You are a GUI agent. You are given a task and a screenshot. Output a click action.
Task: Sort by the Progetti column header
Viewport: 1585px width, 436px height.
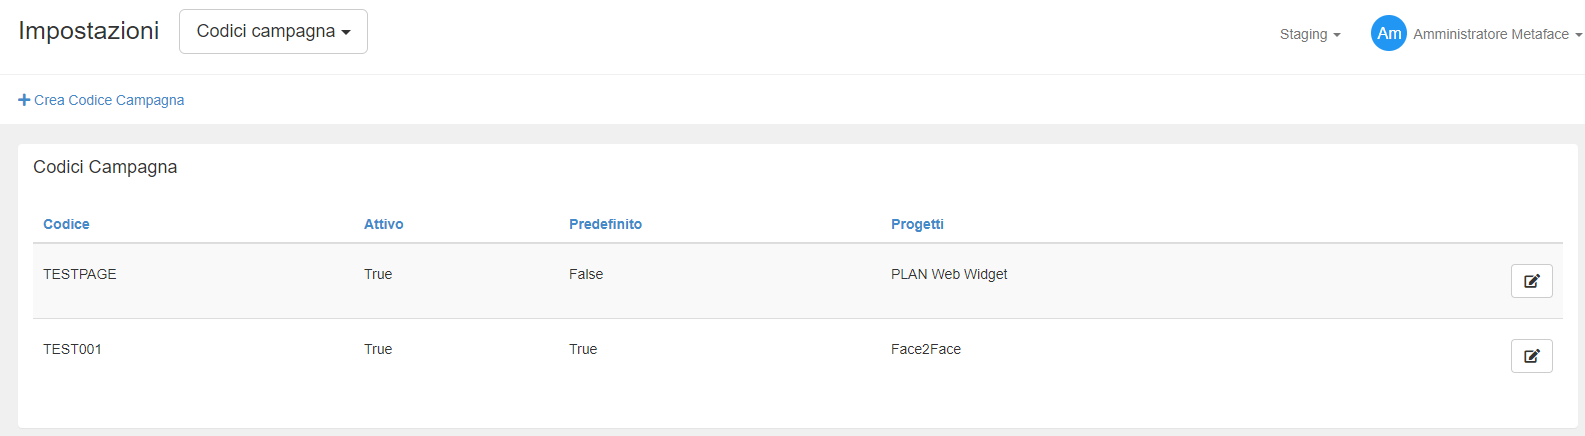917,224
